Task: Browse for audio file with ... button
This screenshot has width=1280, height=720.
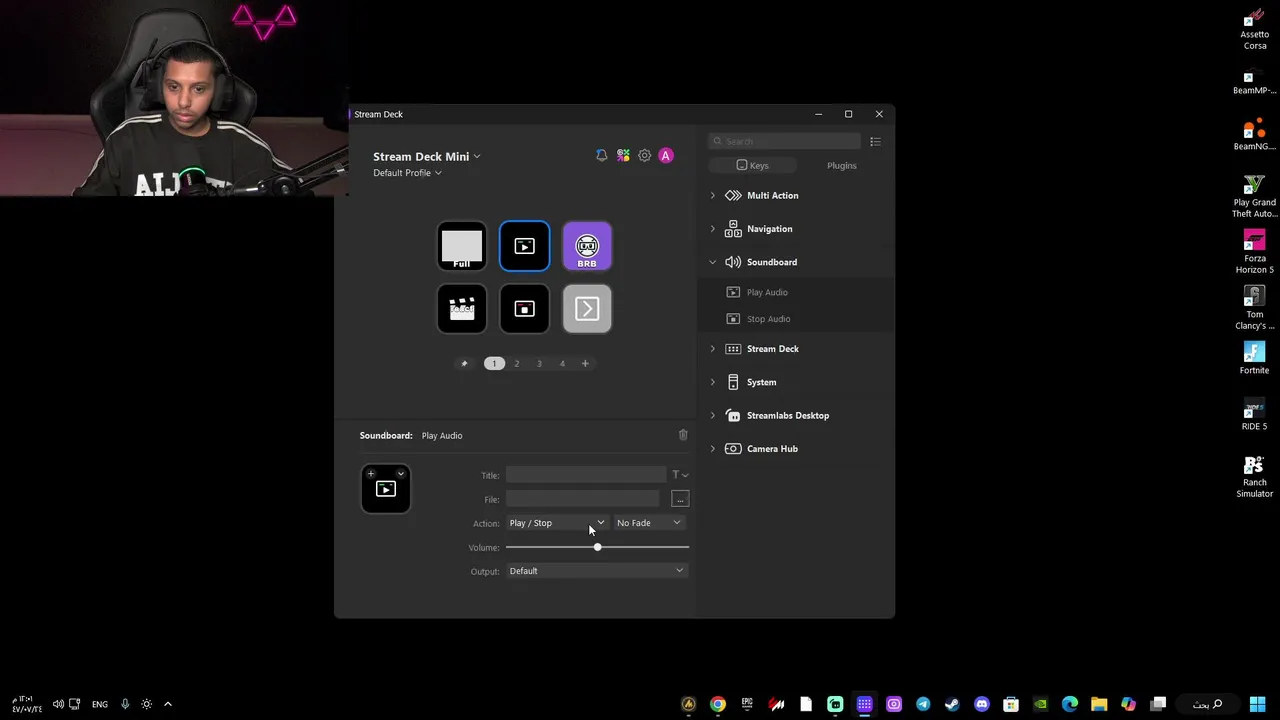Action: pyautogui.click(x=680, y=499)
